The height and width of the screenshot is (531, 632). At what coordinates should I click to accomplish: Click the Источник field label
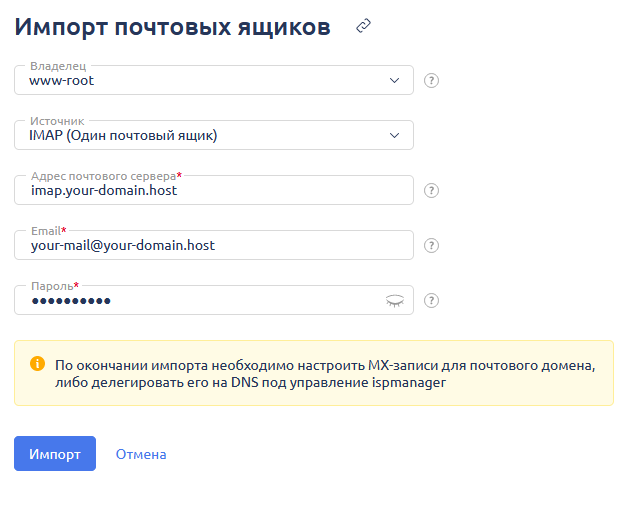tap(57, 121)
